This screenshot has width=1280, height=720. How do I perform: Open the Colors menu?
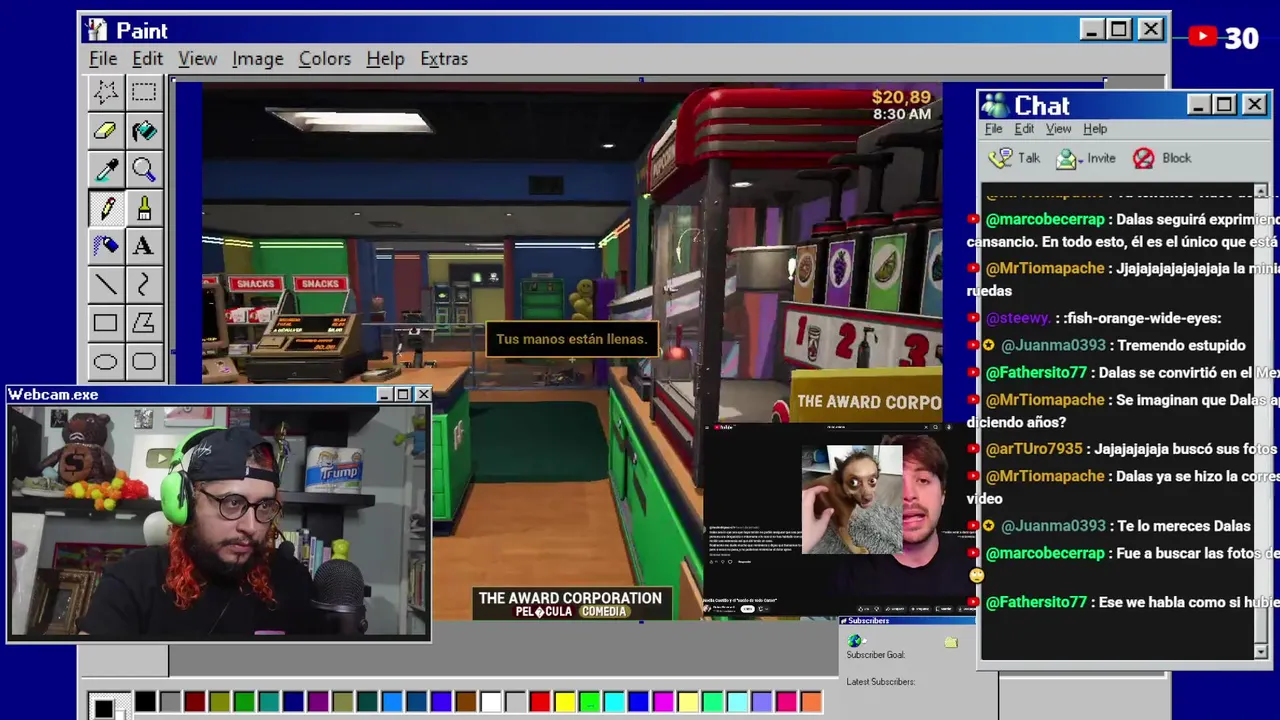pos(325,59)
